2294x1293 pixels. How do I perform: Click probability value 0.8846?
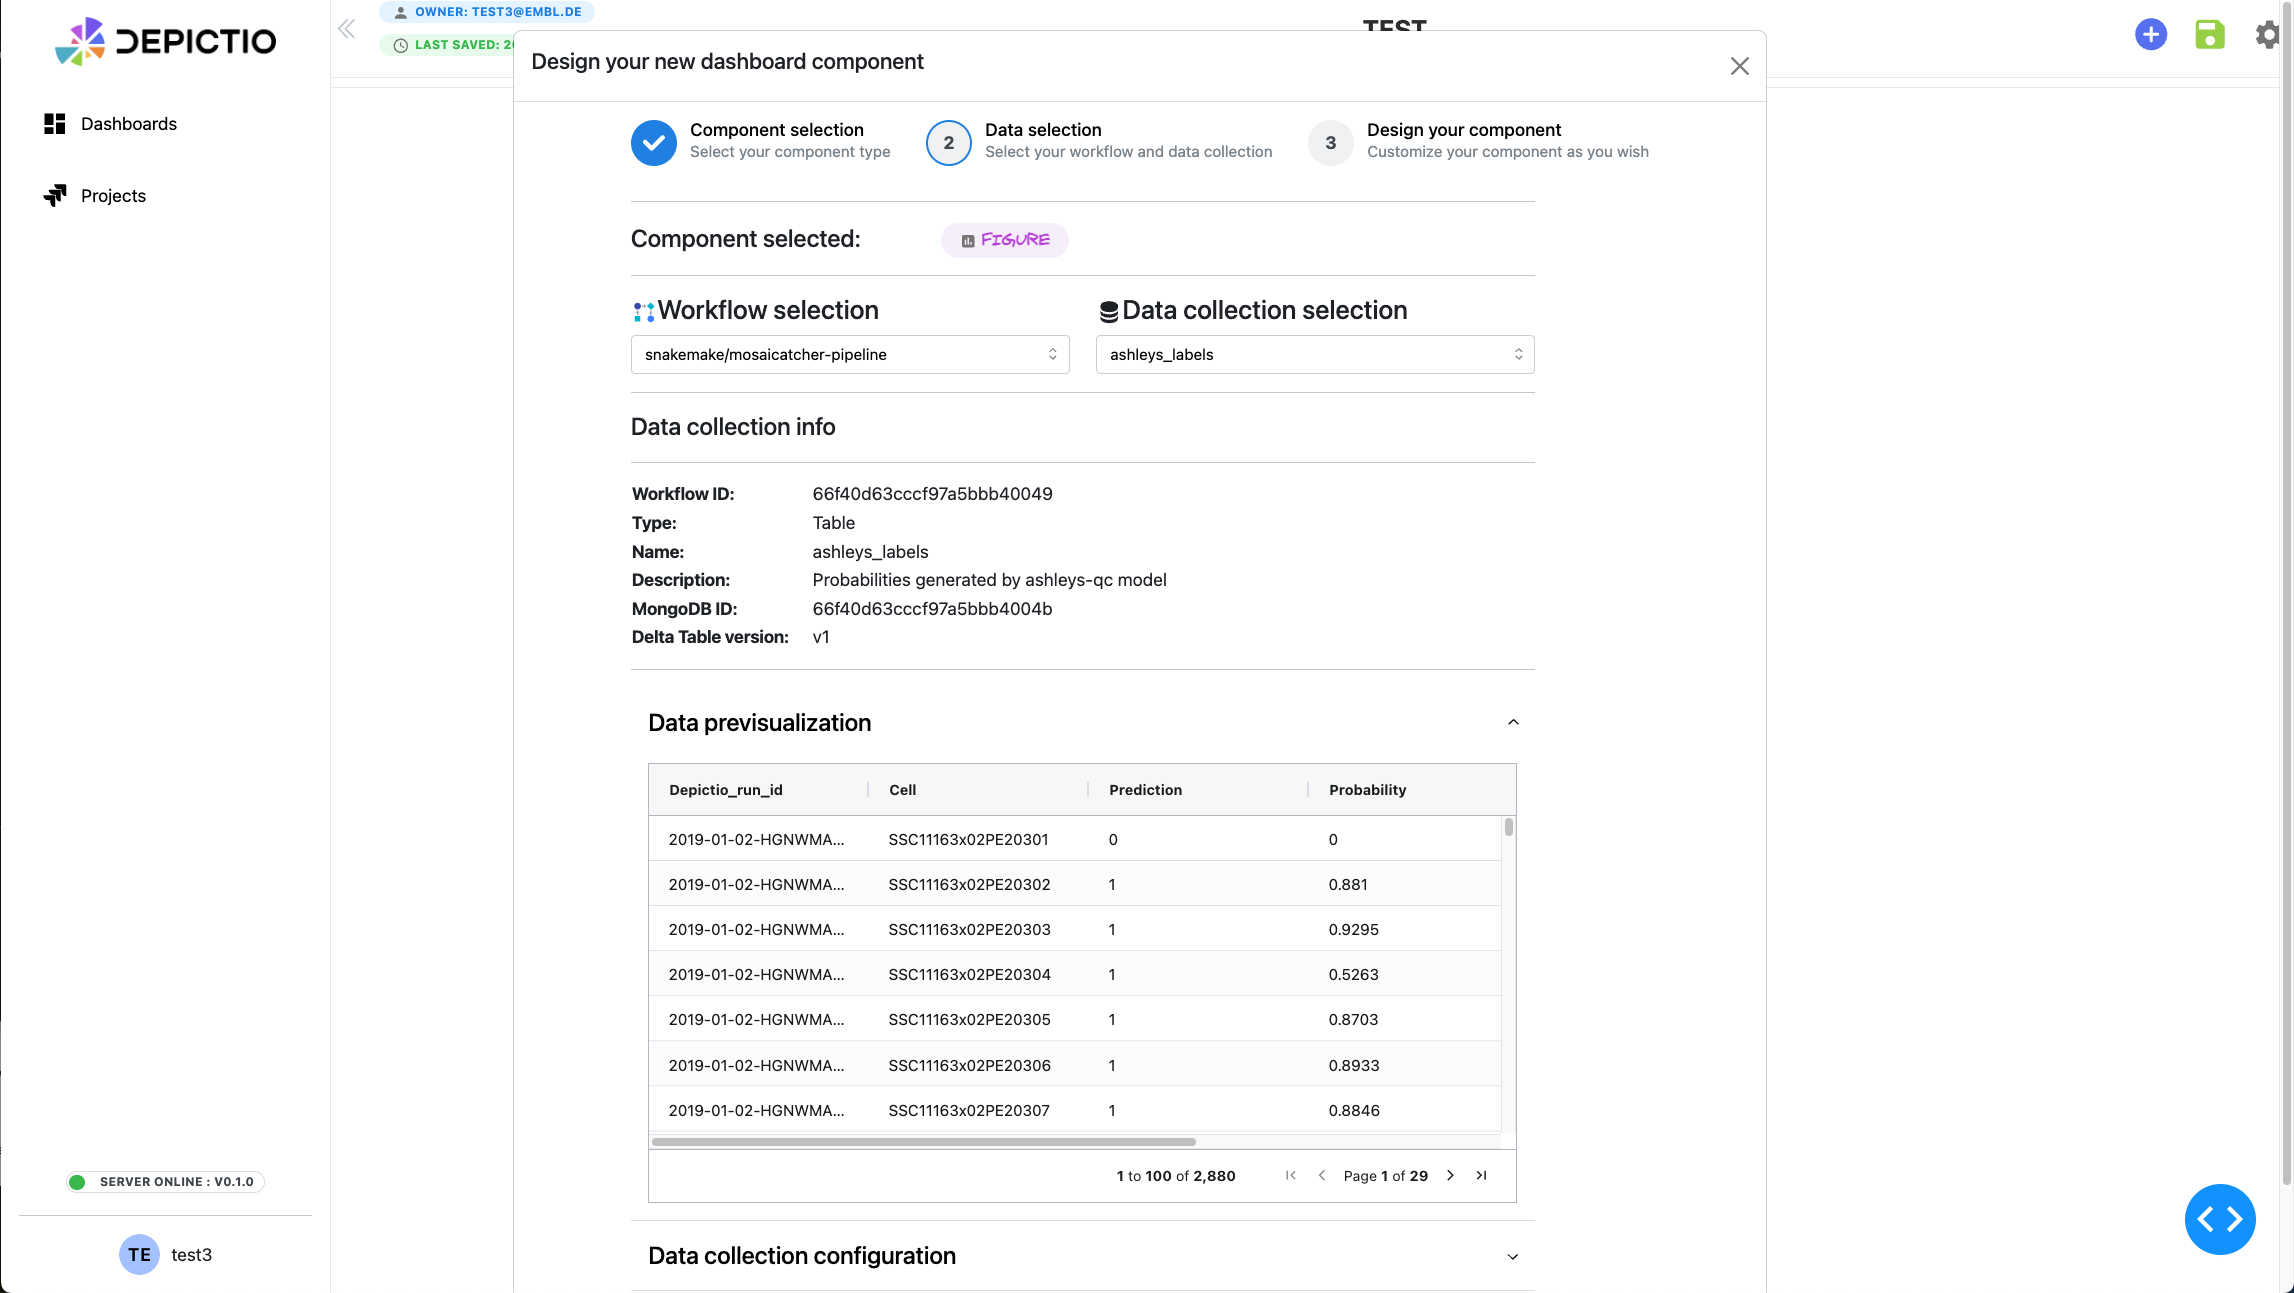tap(1354, 1111)
